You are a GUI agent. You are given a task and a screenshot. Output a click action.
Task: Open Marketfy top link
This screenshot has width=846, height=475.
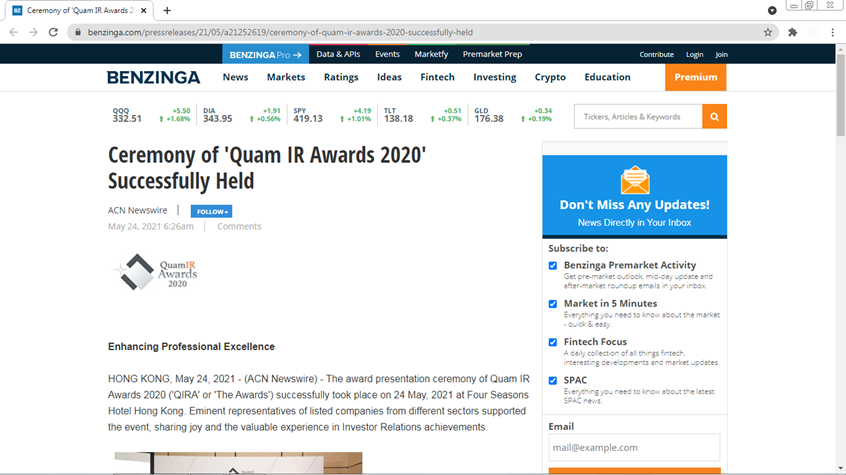pyautogui.click(x=431, y=54)
